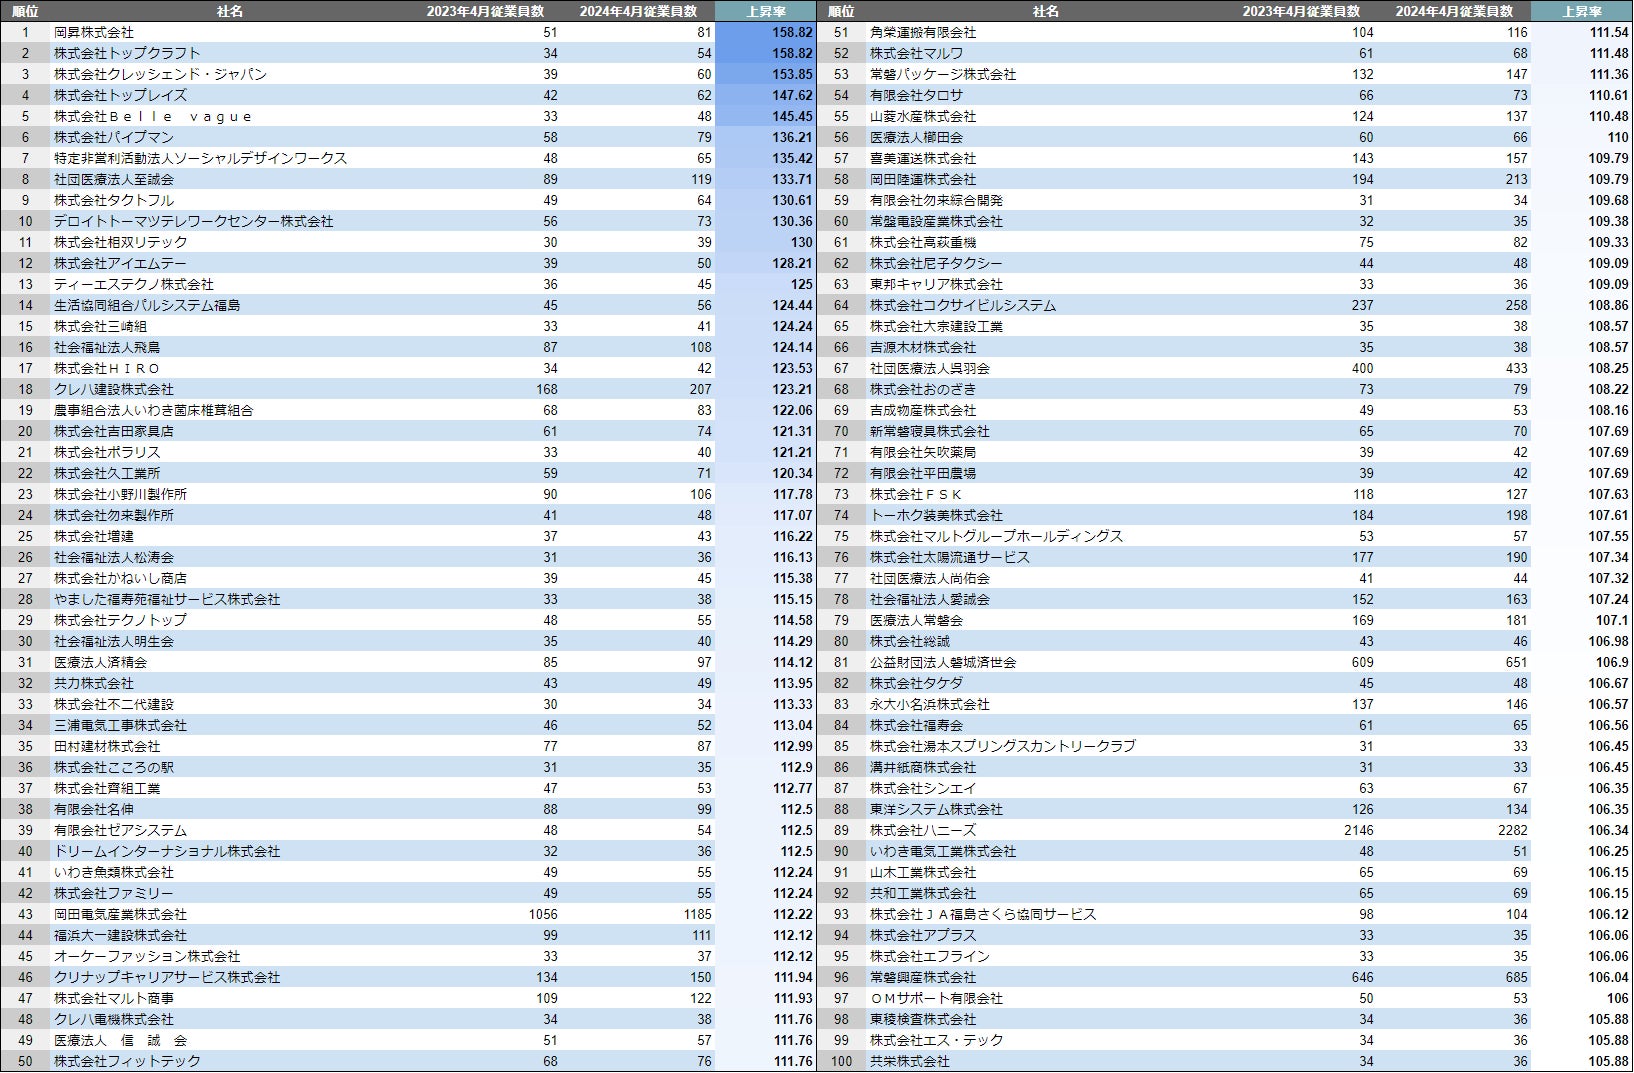Click the 2282 employee count value
1634x1073 pixels.
[1512, 830]
